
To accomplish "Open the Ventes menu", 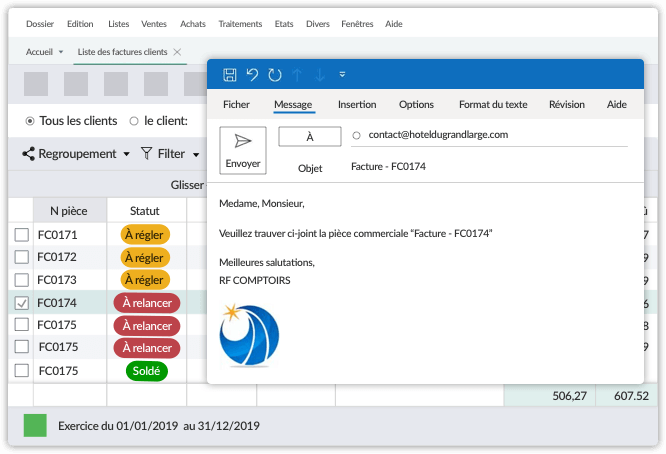I will coord(154,23).
